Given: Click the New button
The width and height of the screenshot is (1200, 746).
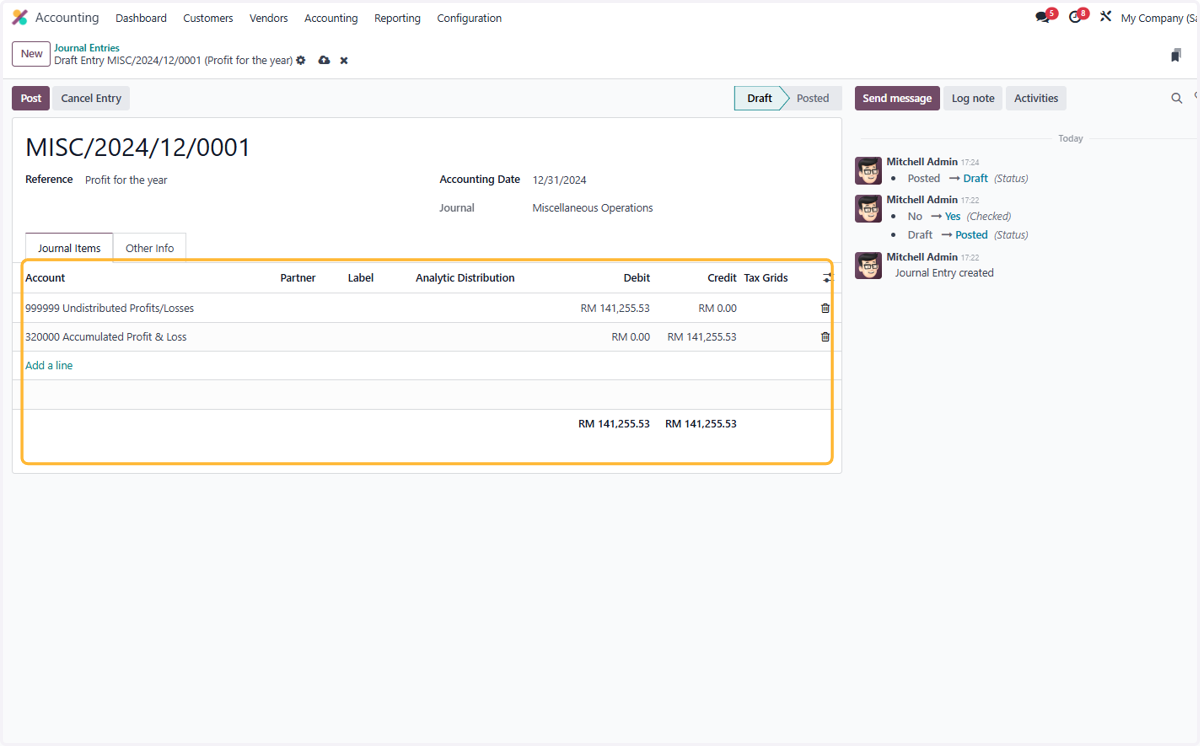Looking at the screenshot, I should coord(32,54).
